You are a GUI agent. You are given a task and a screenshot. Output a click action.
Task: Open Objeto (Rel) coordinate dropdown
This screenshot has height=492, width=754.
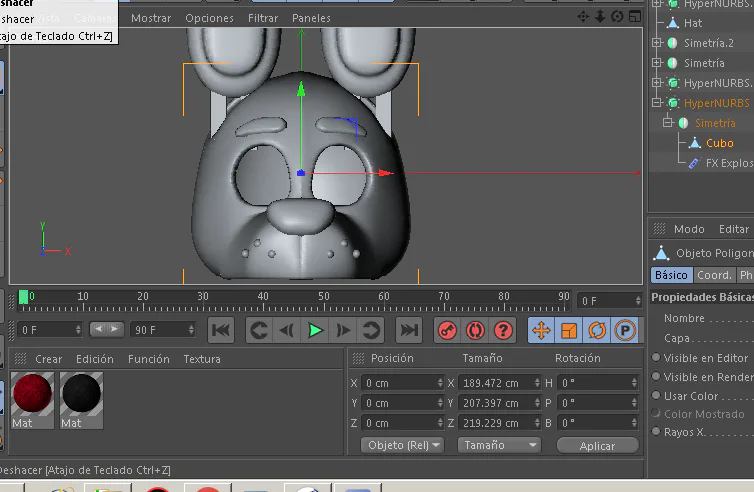[x=402, y=445]
